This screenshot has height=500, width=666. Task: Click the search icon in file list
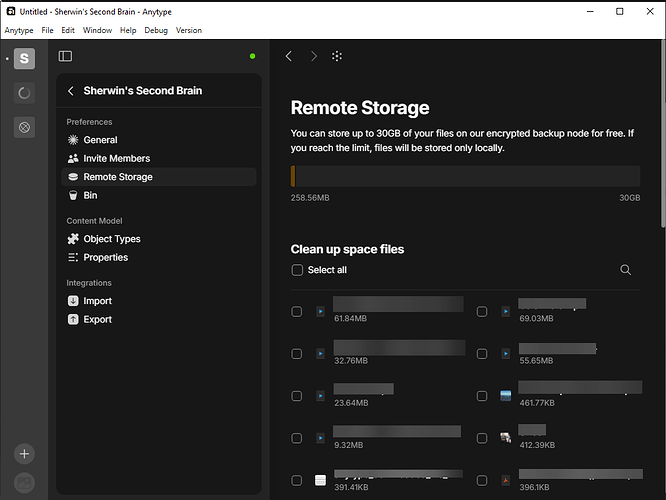(x=625, y=270)
